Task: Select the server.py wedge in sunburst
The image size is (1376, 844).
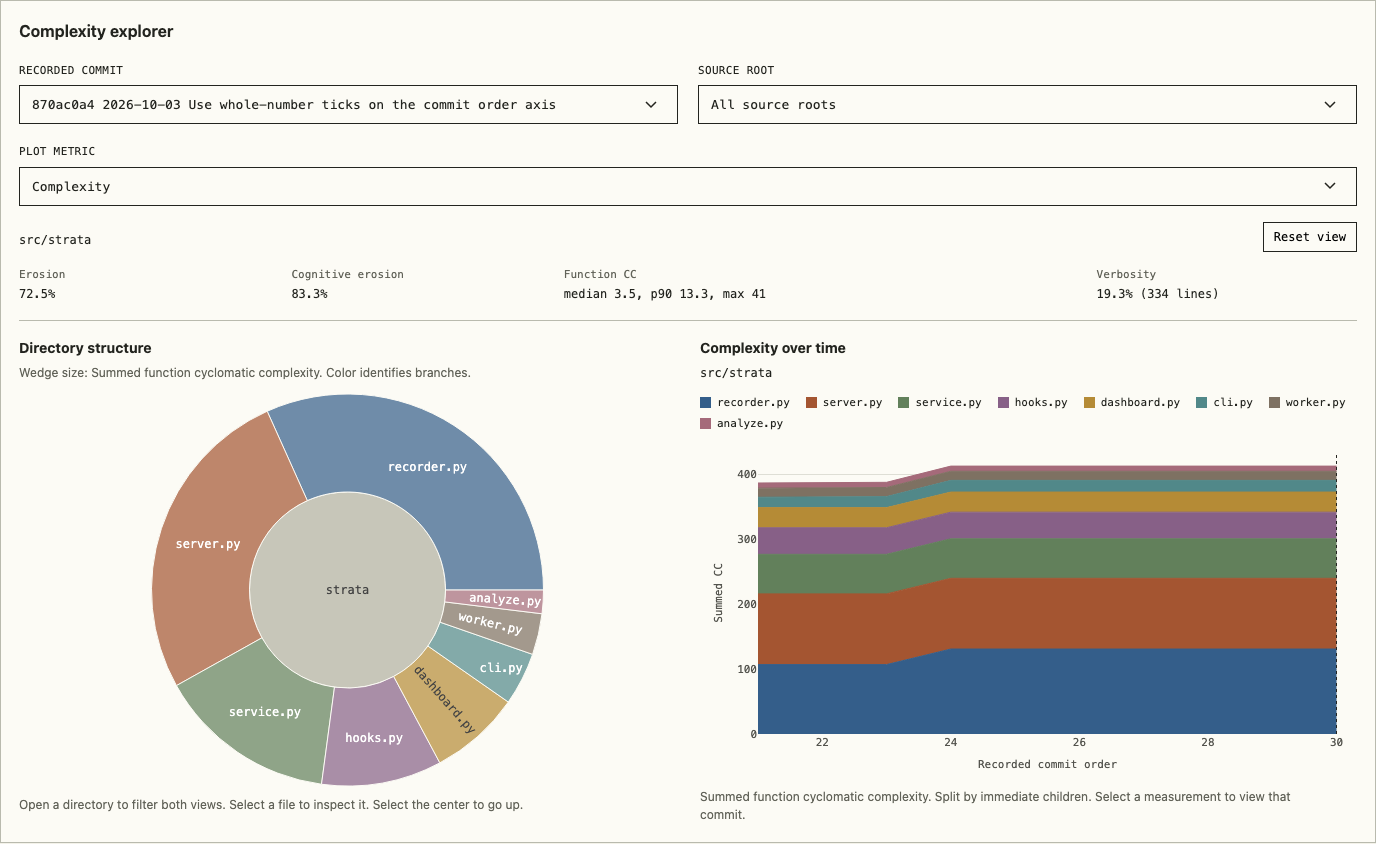Action: 208,544
